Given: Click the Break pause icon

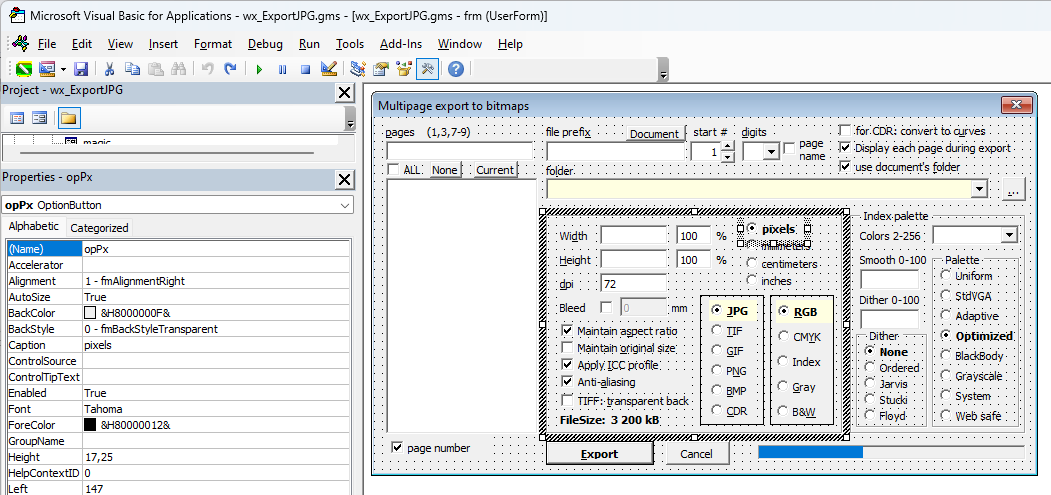Looking at the screenshot, I should (x=282, y=69).
